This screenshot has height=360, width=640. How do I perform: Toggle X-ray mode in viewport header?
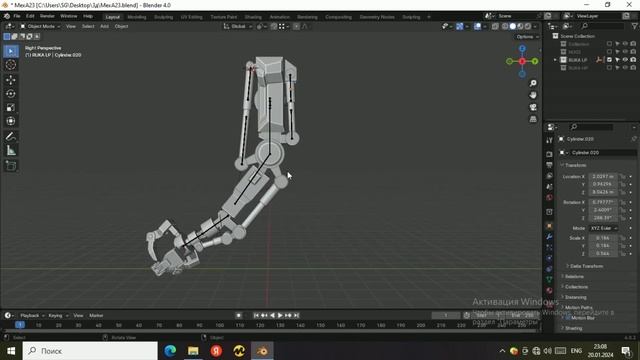[495, 27]
